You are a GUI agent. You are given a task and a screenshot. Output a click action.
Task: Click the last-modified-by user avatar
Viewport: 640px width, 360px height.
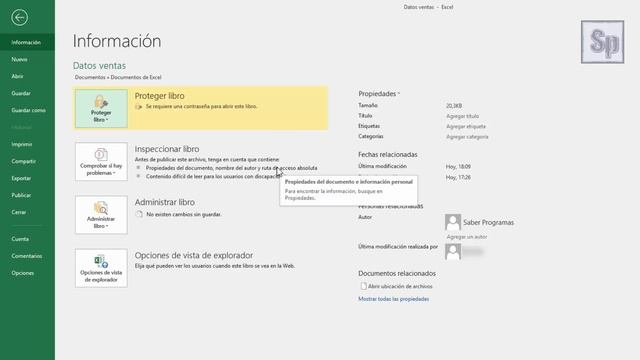(453, 252)
